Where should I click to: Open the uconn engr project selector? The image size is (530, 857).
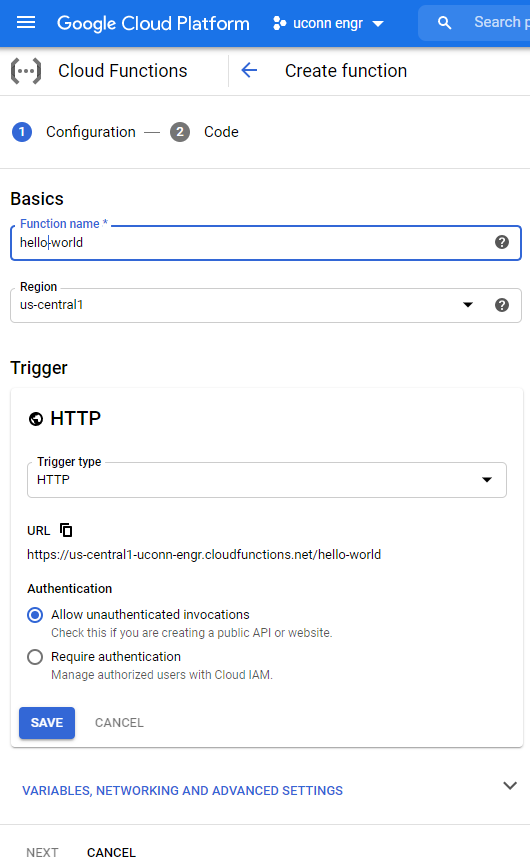328,23
